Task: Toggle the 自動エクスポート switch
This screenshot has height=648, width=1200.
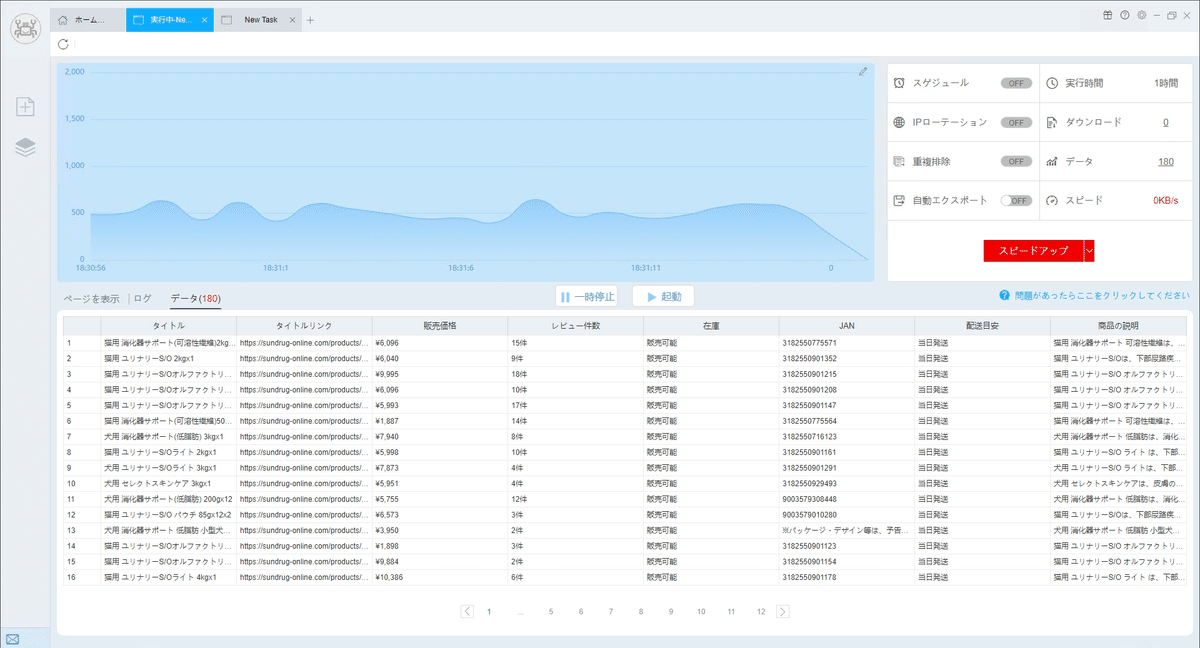Action: point(1016,200)
